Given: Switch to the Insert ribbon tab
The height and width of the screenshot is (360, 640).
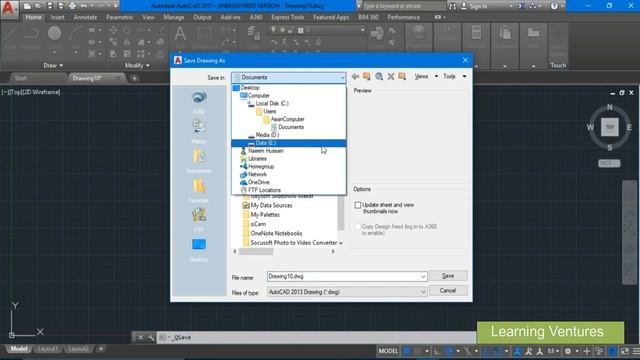Looking at the screenshot, I should click(58, 17).
